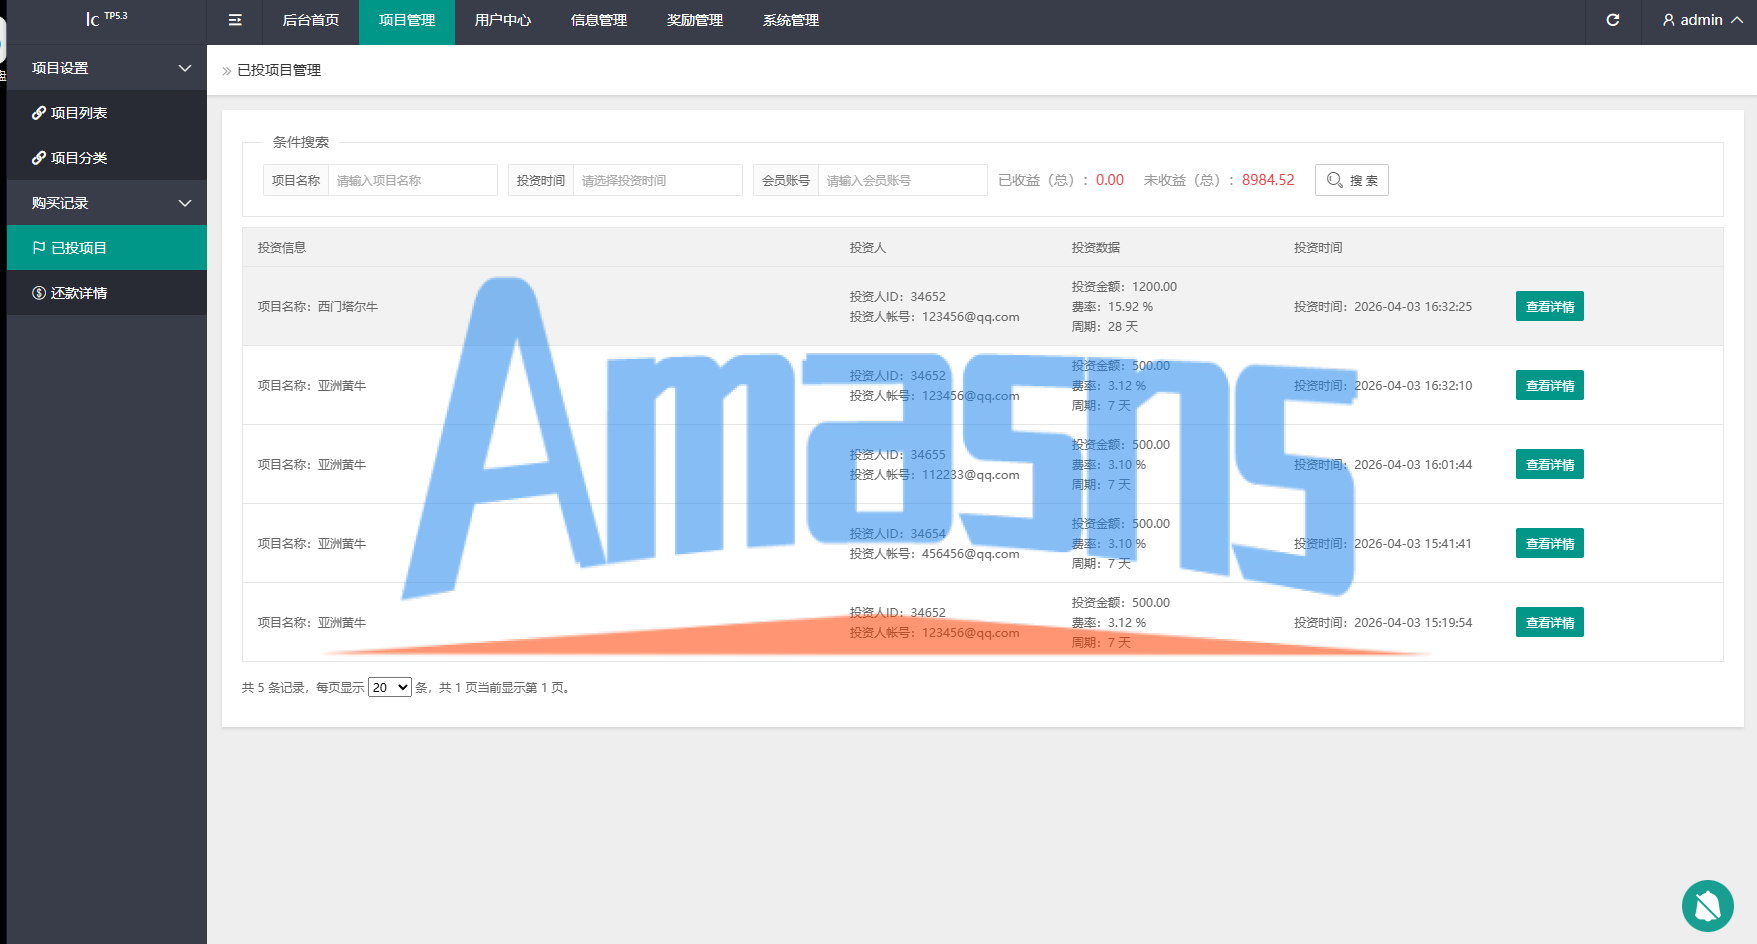Collapse the 购买记录 sidebar group
Image resolution: width=1757 pixels, height=944 pixels.
point(107,203)
